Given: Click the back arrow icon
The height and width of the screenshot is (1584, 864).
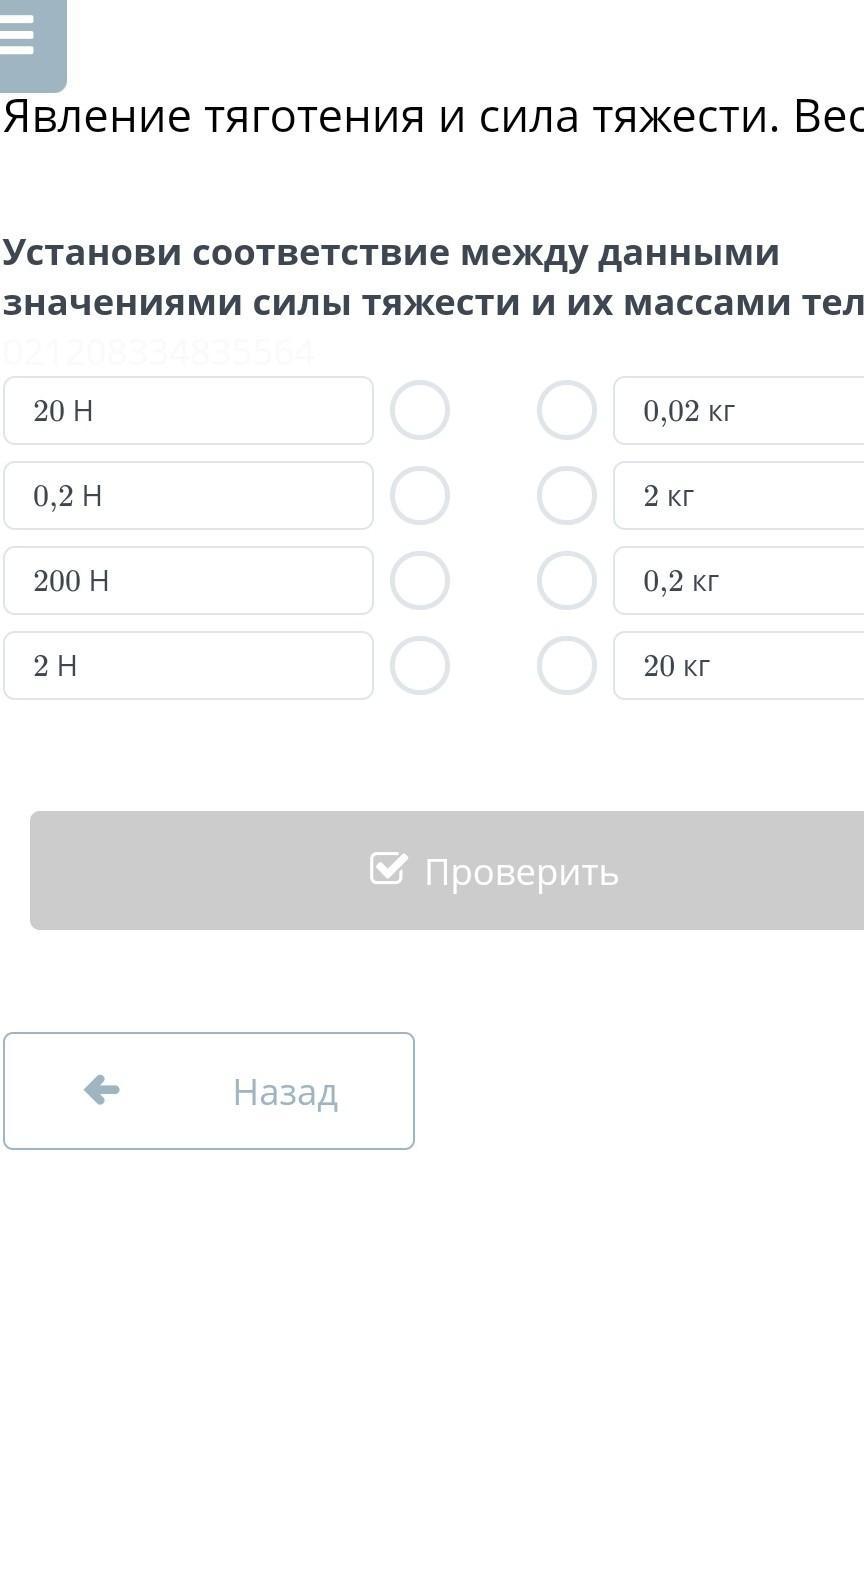Looking at the screenshot, I should [x=102, y=1089].
